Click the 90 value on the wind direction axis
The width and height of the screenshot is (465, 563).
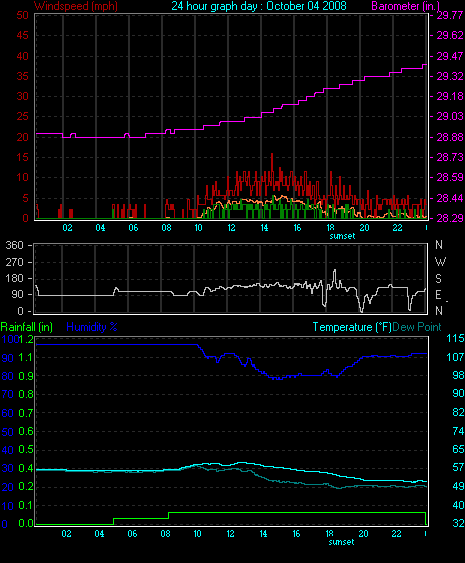click(17, 294)
